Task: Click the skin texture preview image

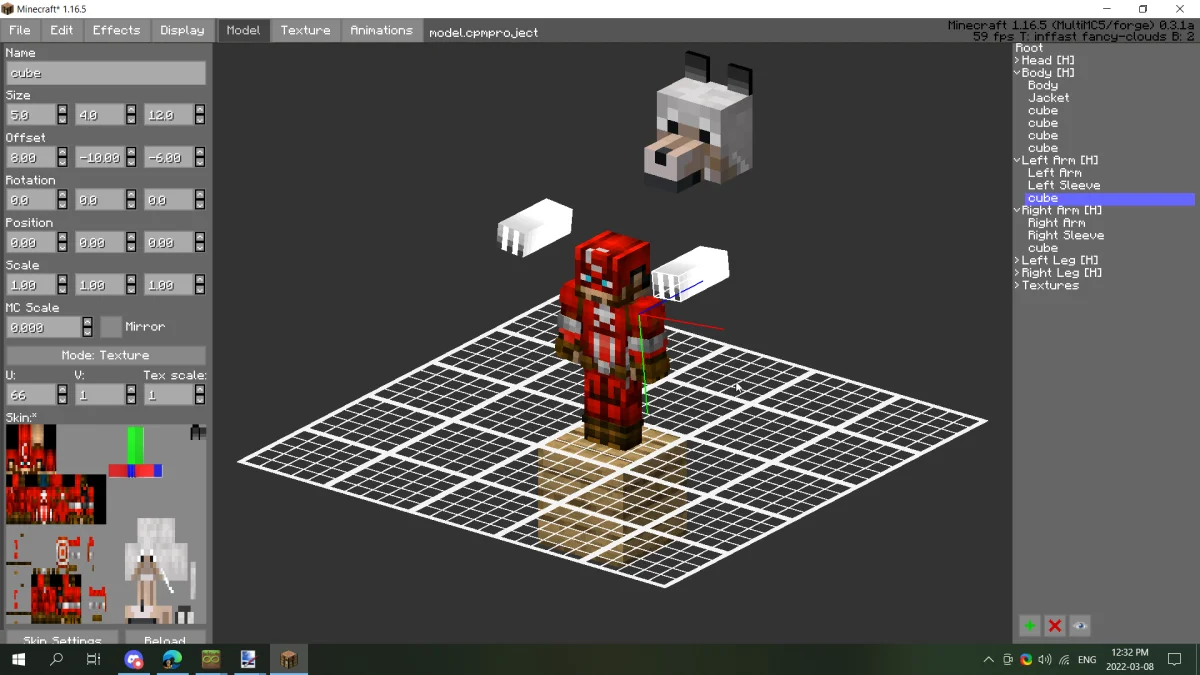Action: (x=105, y=525)
